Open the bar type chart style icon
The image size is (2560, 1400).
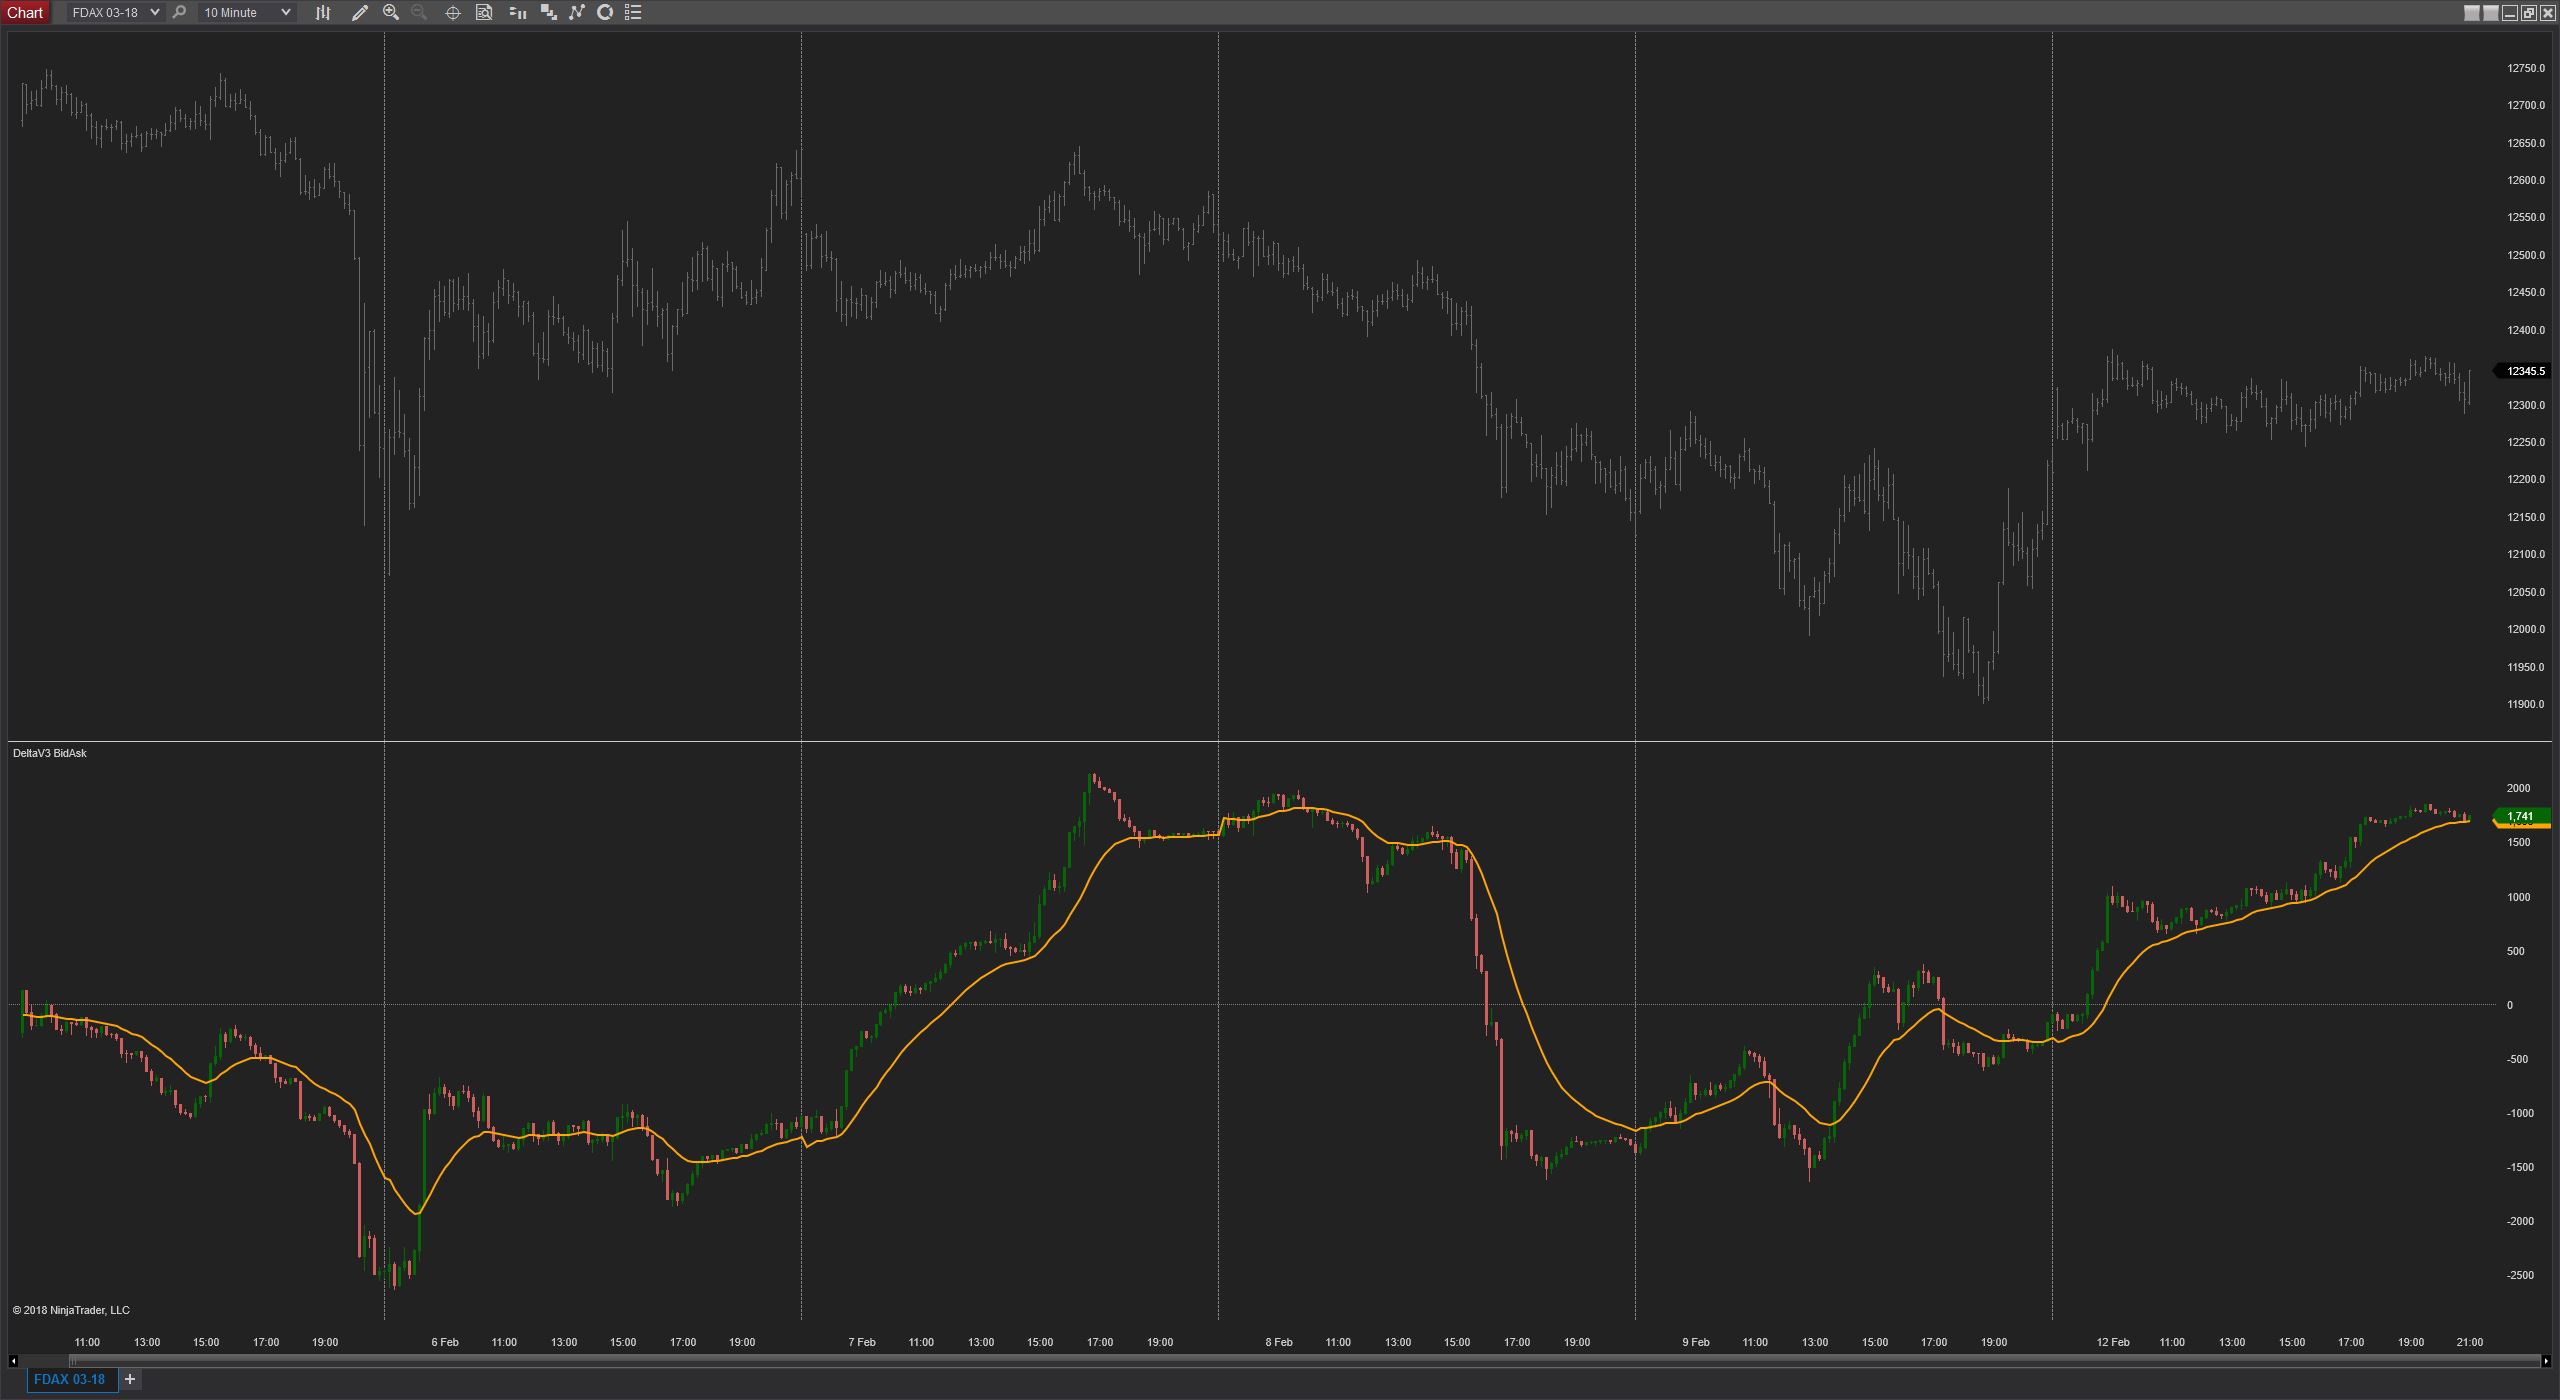tap(323, 13)
